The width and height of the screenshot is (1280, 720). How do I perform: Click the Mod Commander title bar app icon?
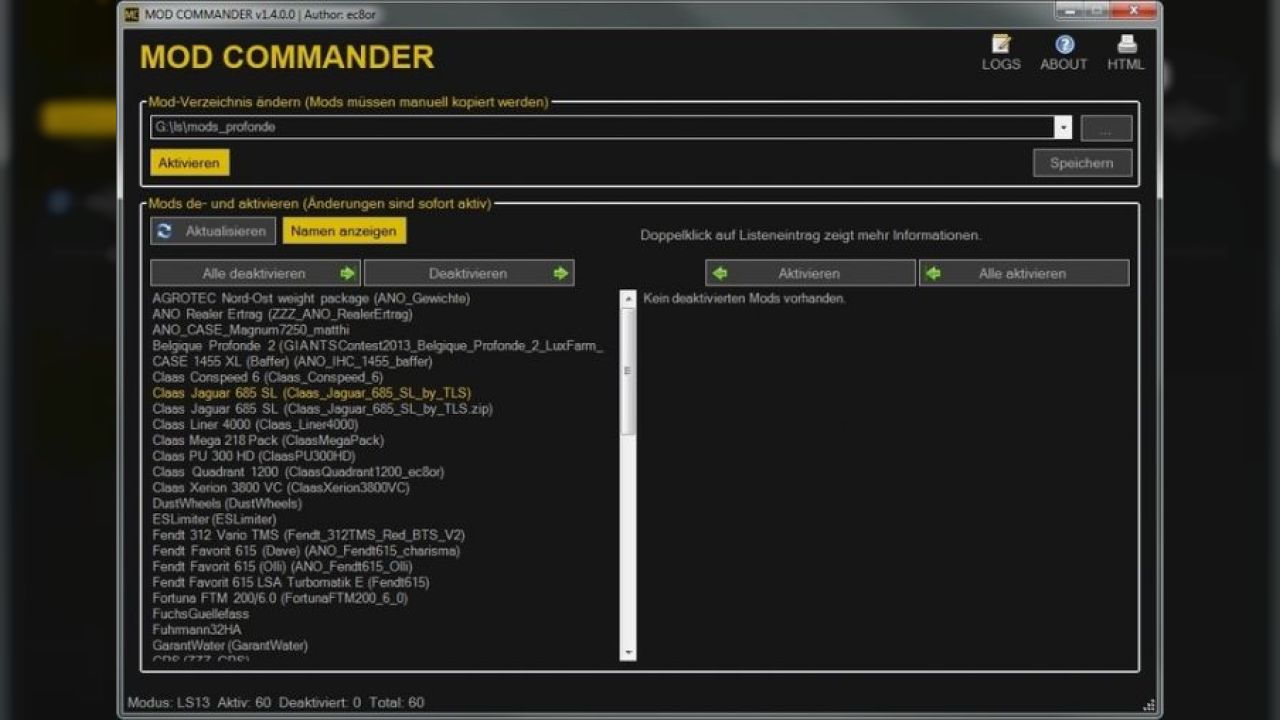coord(130,14)
